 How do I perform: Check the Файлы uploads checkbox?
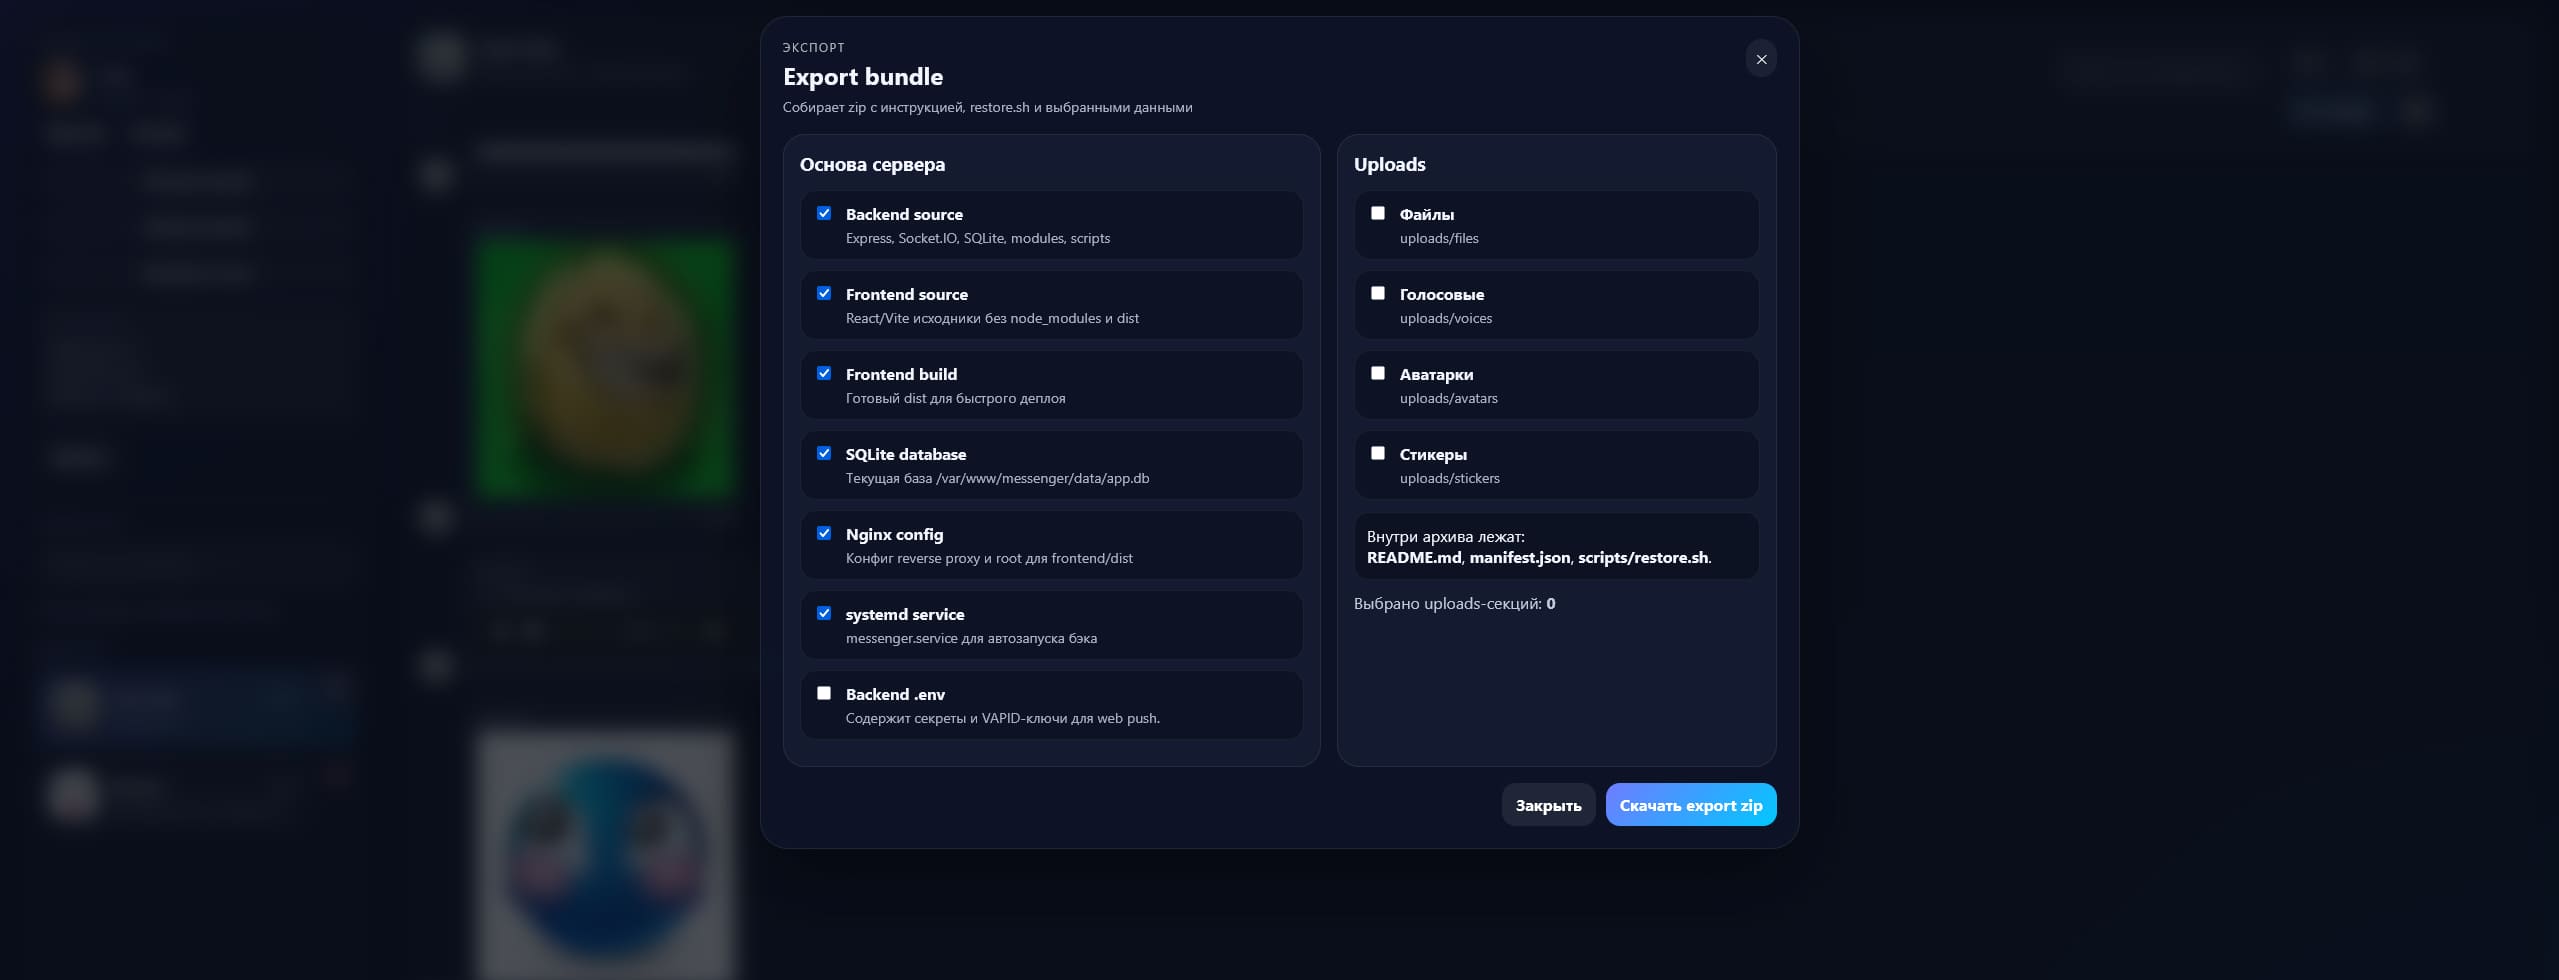1378,213
